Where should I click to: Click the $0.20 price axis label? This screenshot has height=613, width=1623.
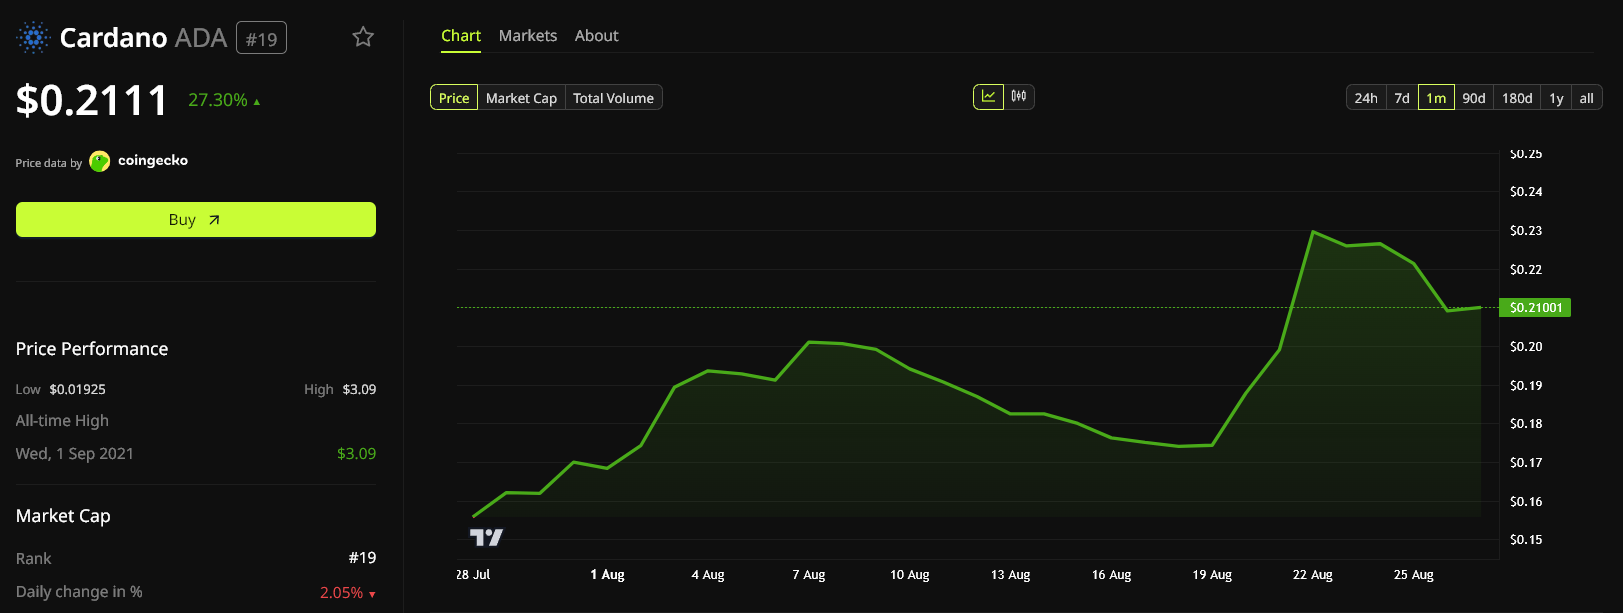click(x=1526, y=347)
